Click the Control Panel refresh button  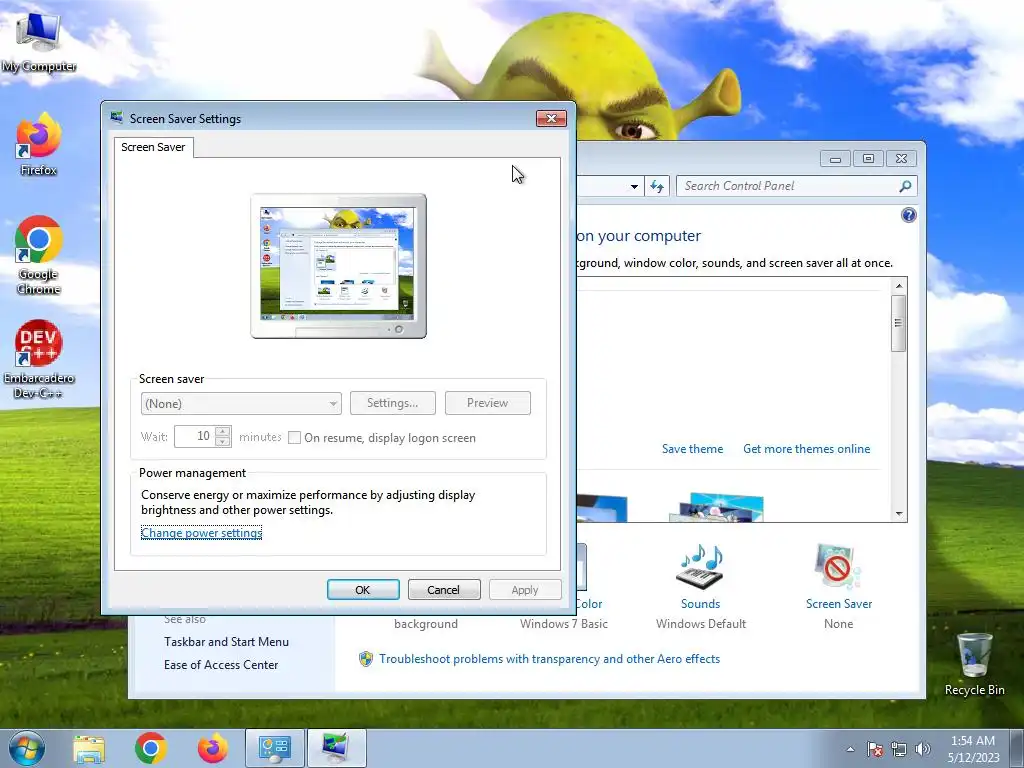[x=657, y=187]
